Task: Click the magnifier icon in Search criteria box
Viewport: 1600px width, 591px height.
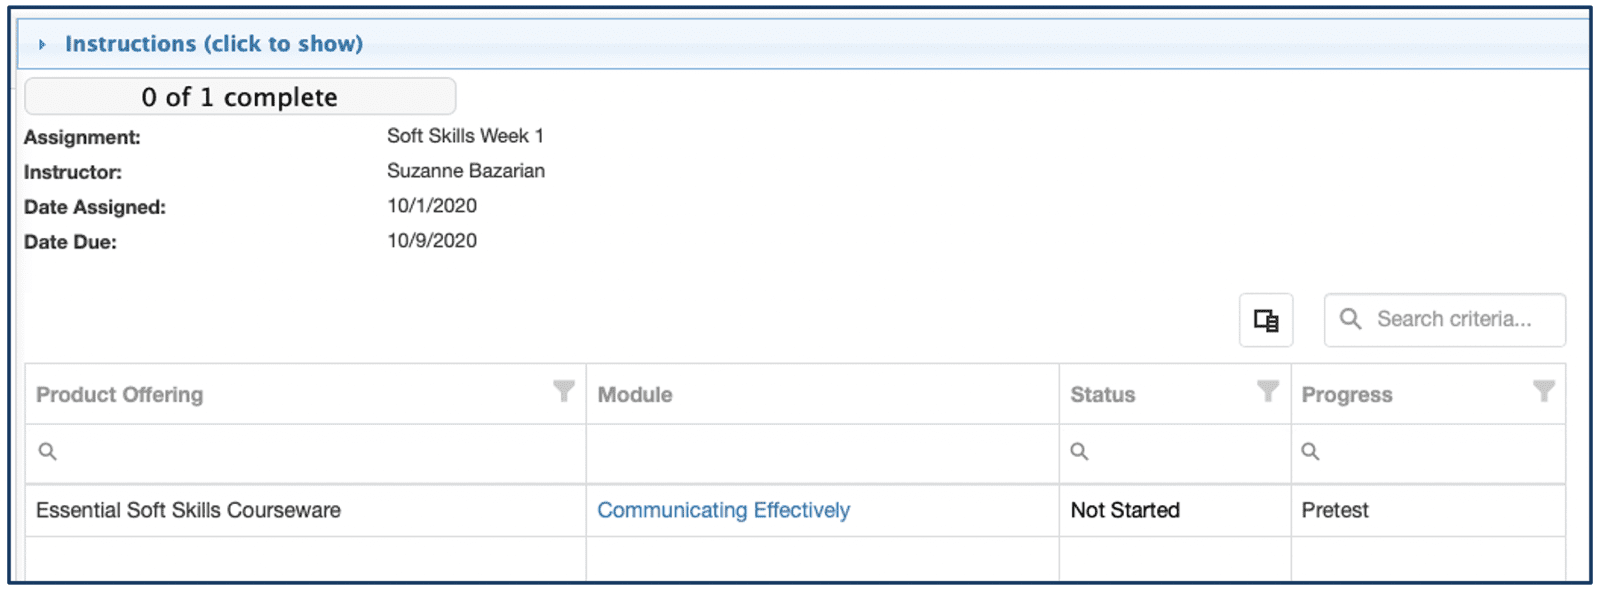Action: pyautogui.click(x=1350, y=319)
